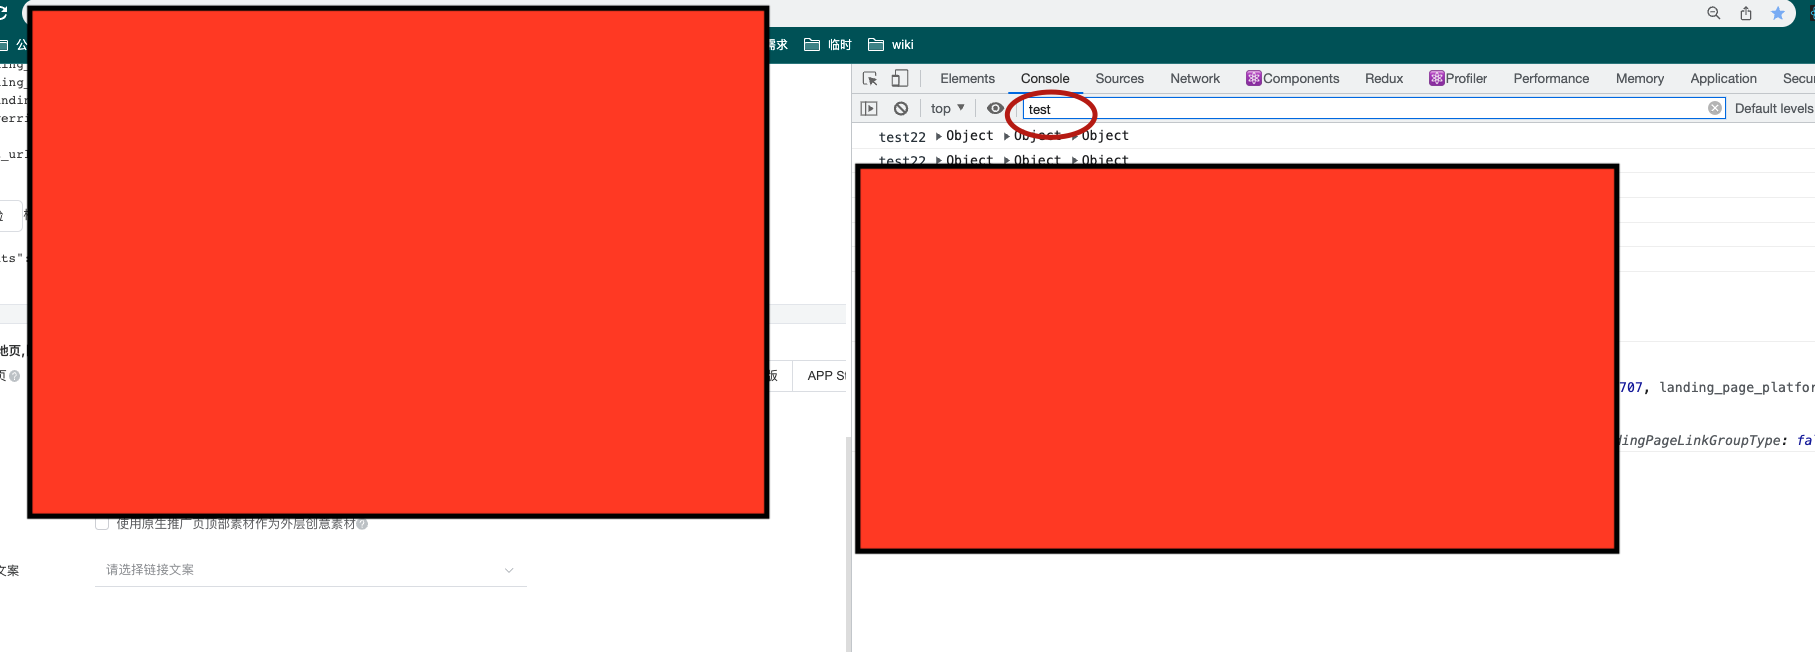
Task: Clear the console filter text
Action: [1715, 108]
